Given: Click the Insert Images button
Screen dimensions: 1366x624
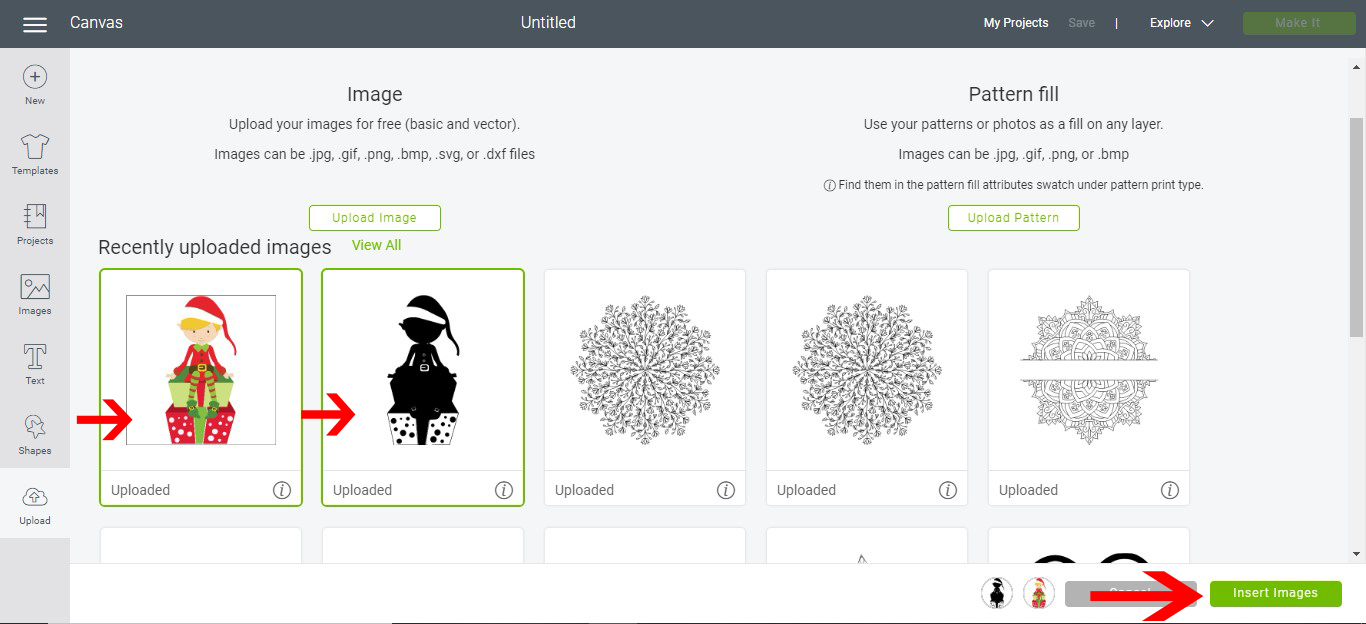Looking at the screenshot, I should (x=1275, y=593).
